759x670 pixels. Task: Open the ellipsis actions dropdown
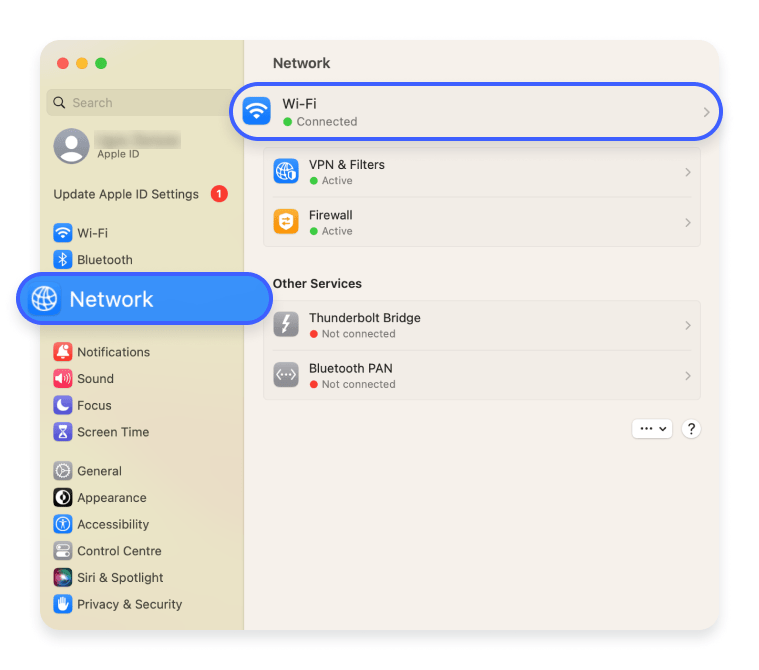tap(652, 428)
